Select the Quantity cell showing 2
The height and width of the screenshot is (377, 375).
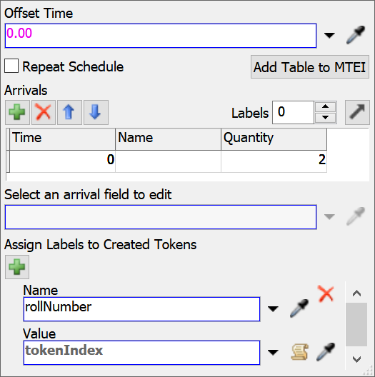[274, 160]
